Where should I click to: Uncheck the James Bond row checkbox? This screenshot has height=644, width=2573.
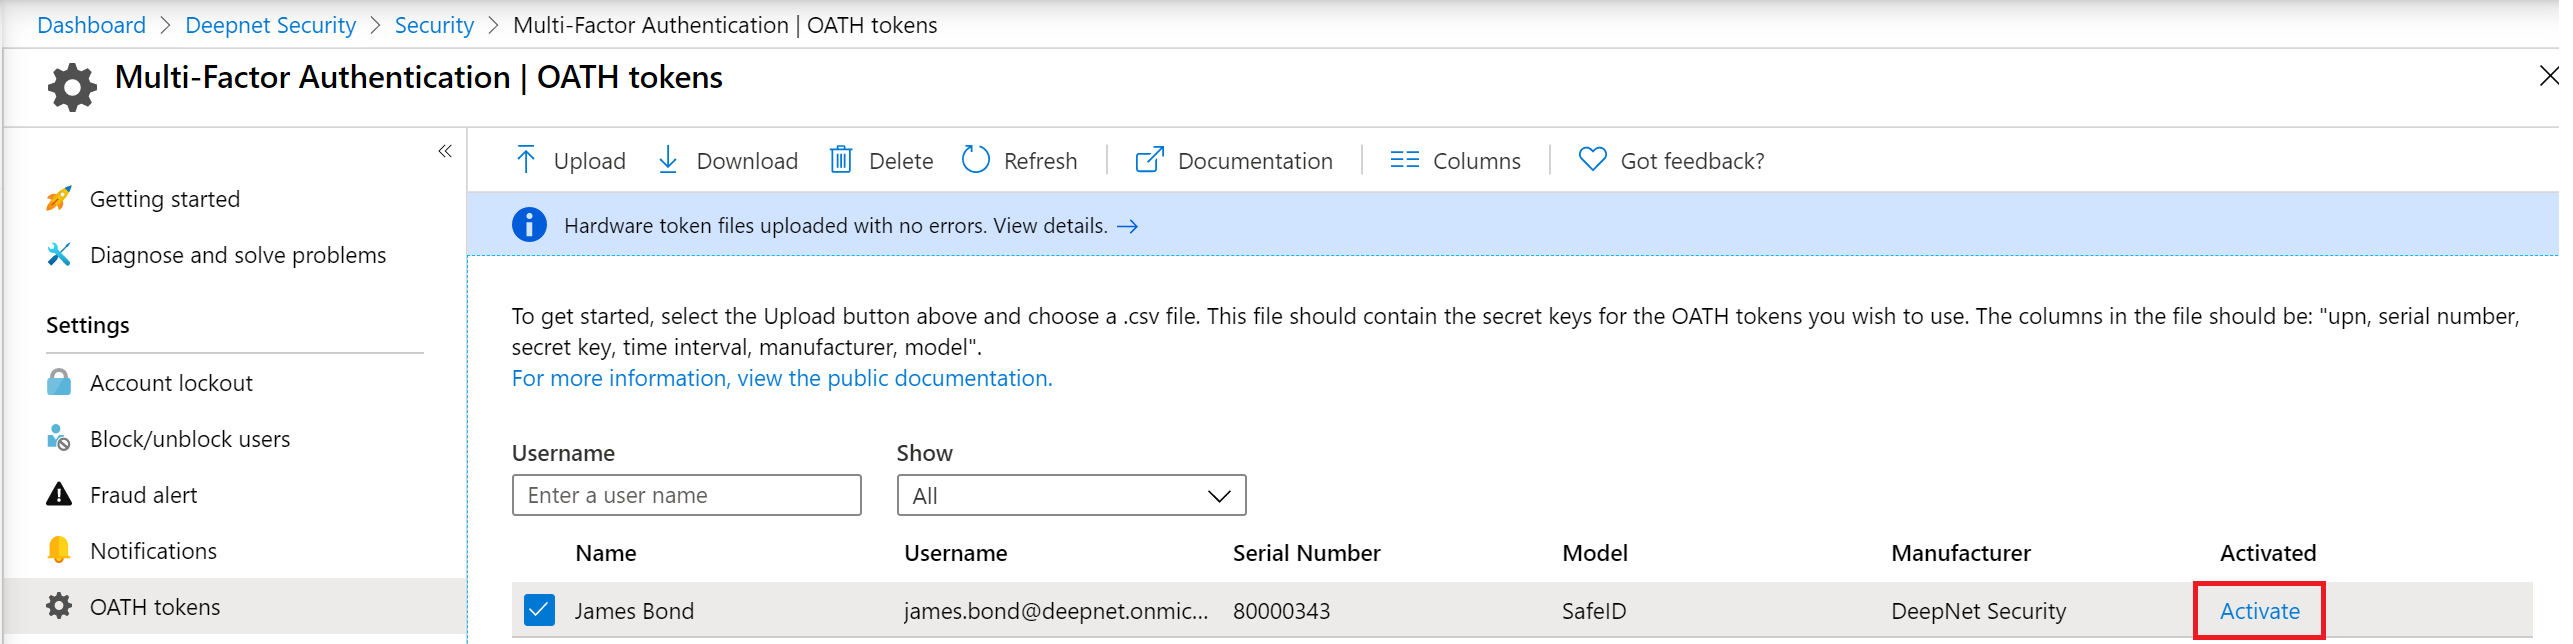(539, 610)
